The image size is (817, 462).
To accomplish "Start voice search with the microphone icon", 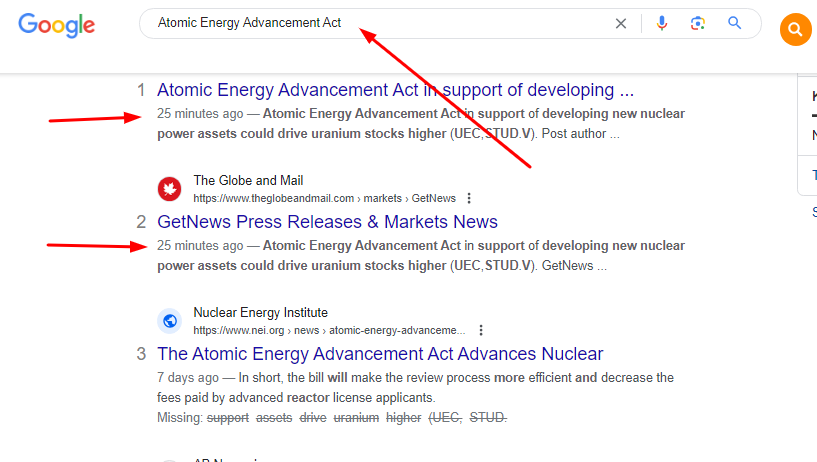I will pos(662,23).
